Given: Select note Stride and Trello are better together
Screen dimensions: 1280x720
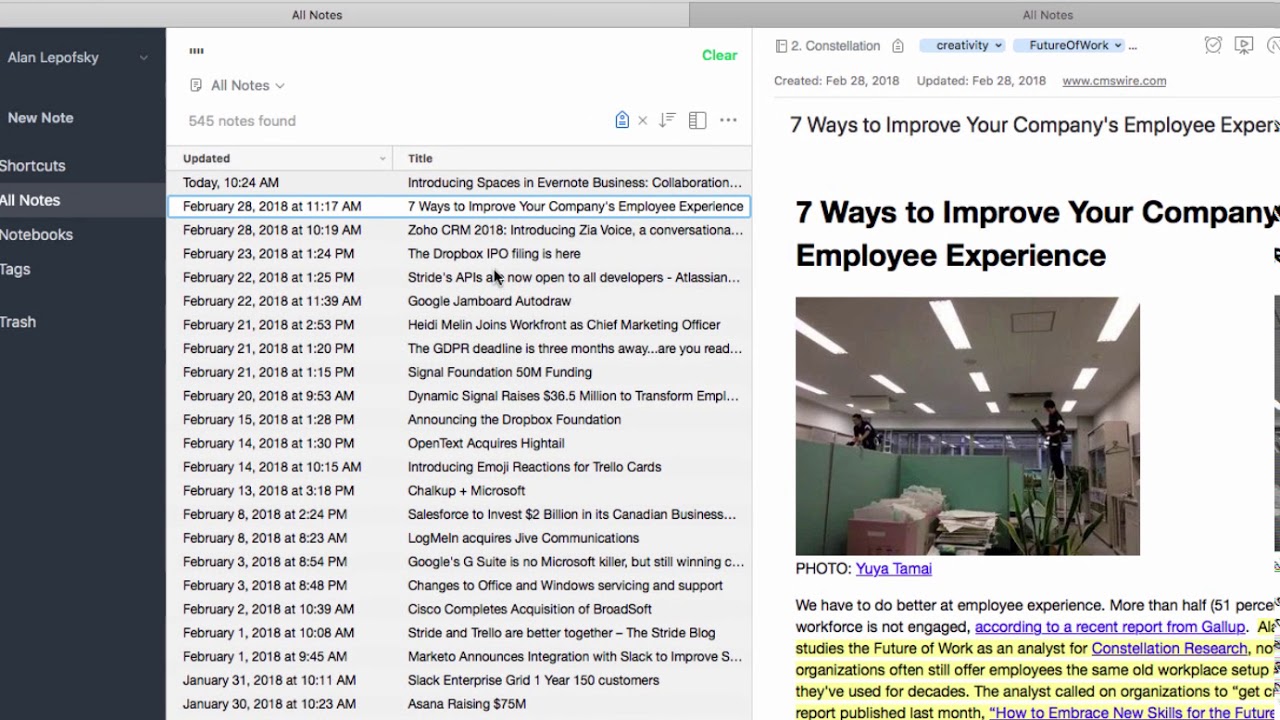Looking at the screenshot, I should tap(459, 633).
